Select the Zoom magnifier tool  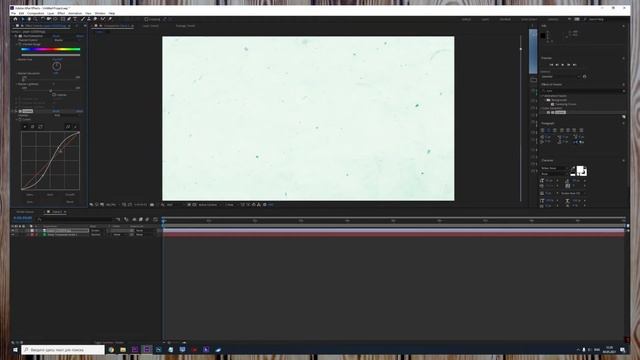(36, 19)
